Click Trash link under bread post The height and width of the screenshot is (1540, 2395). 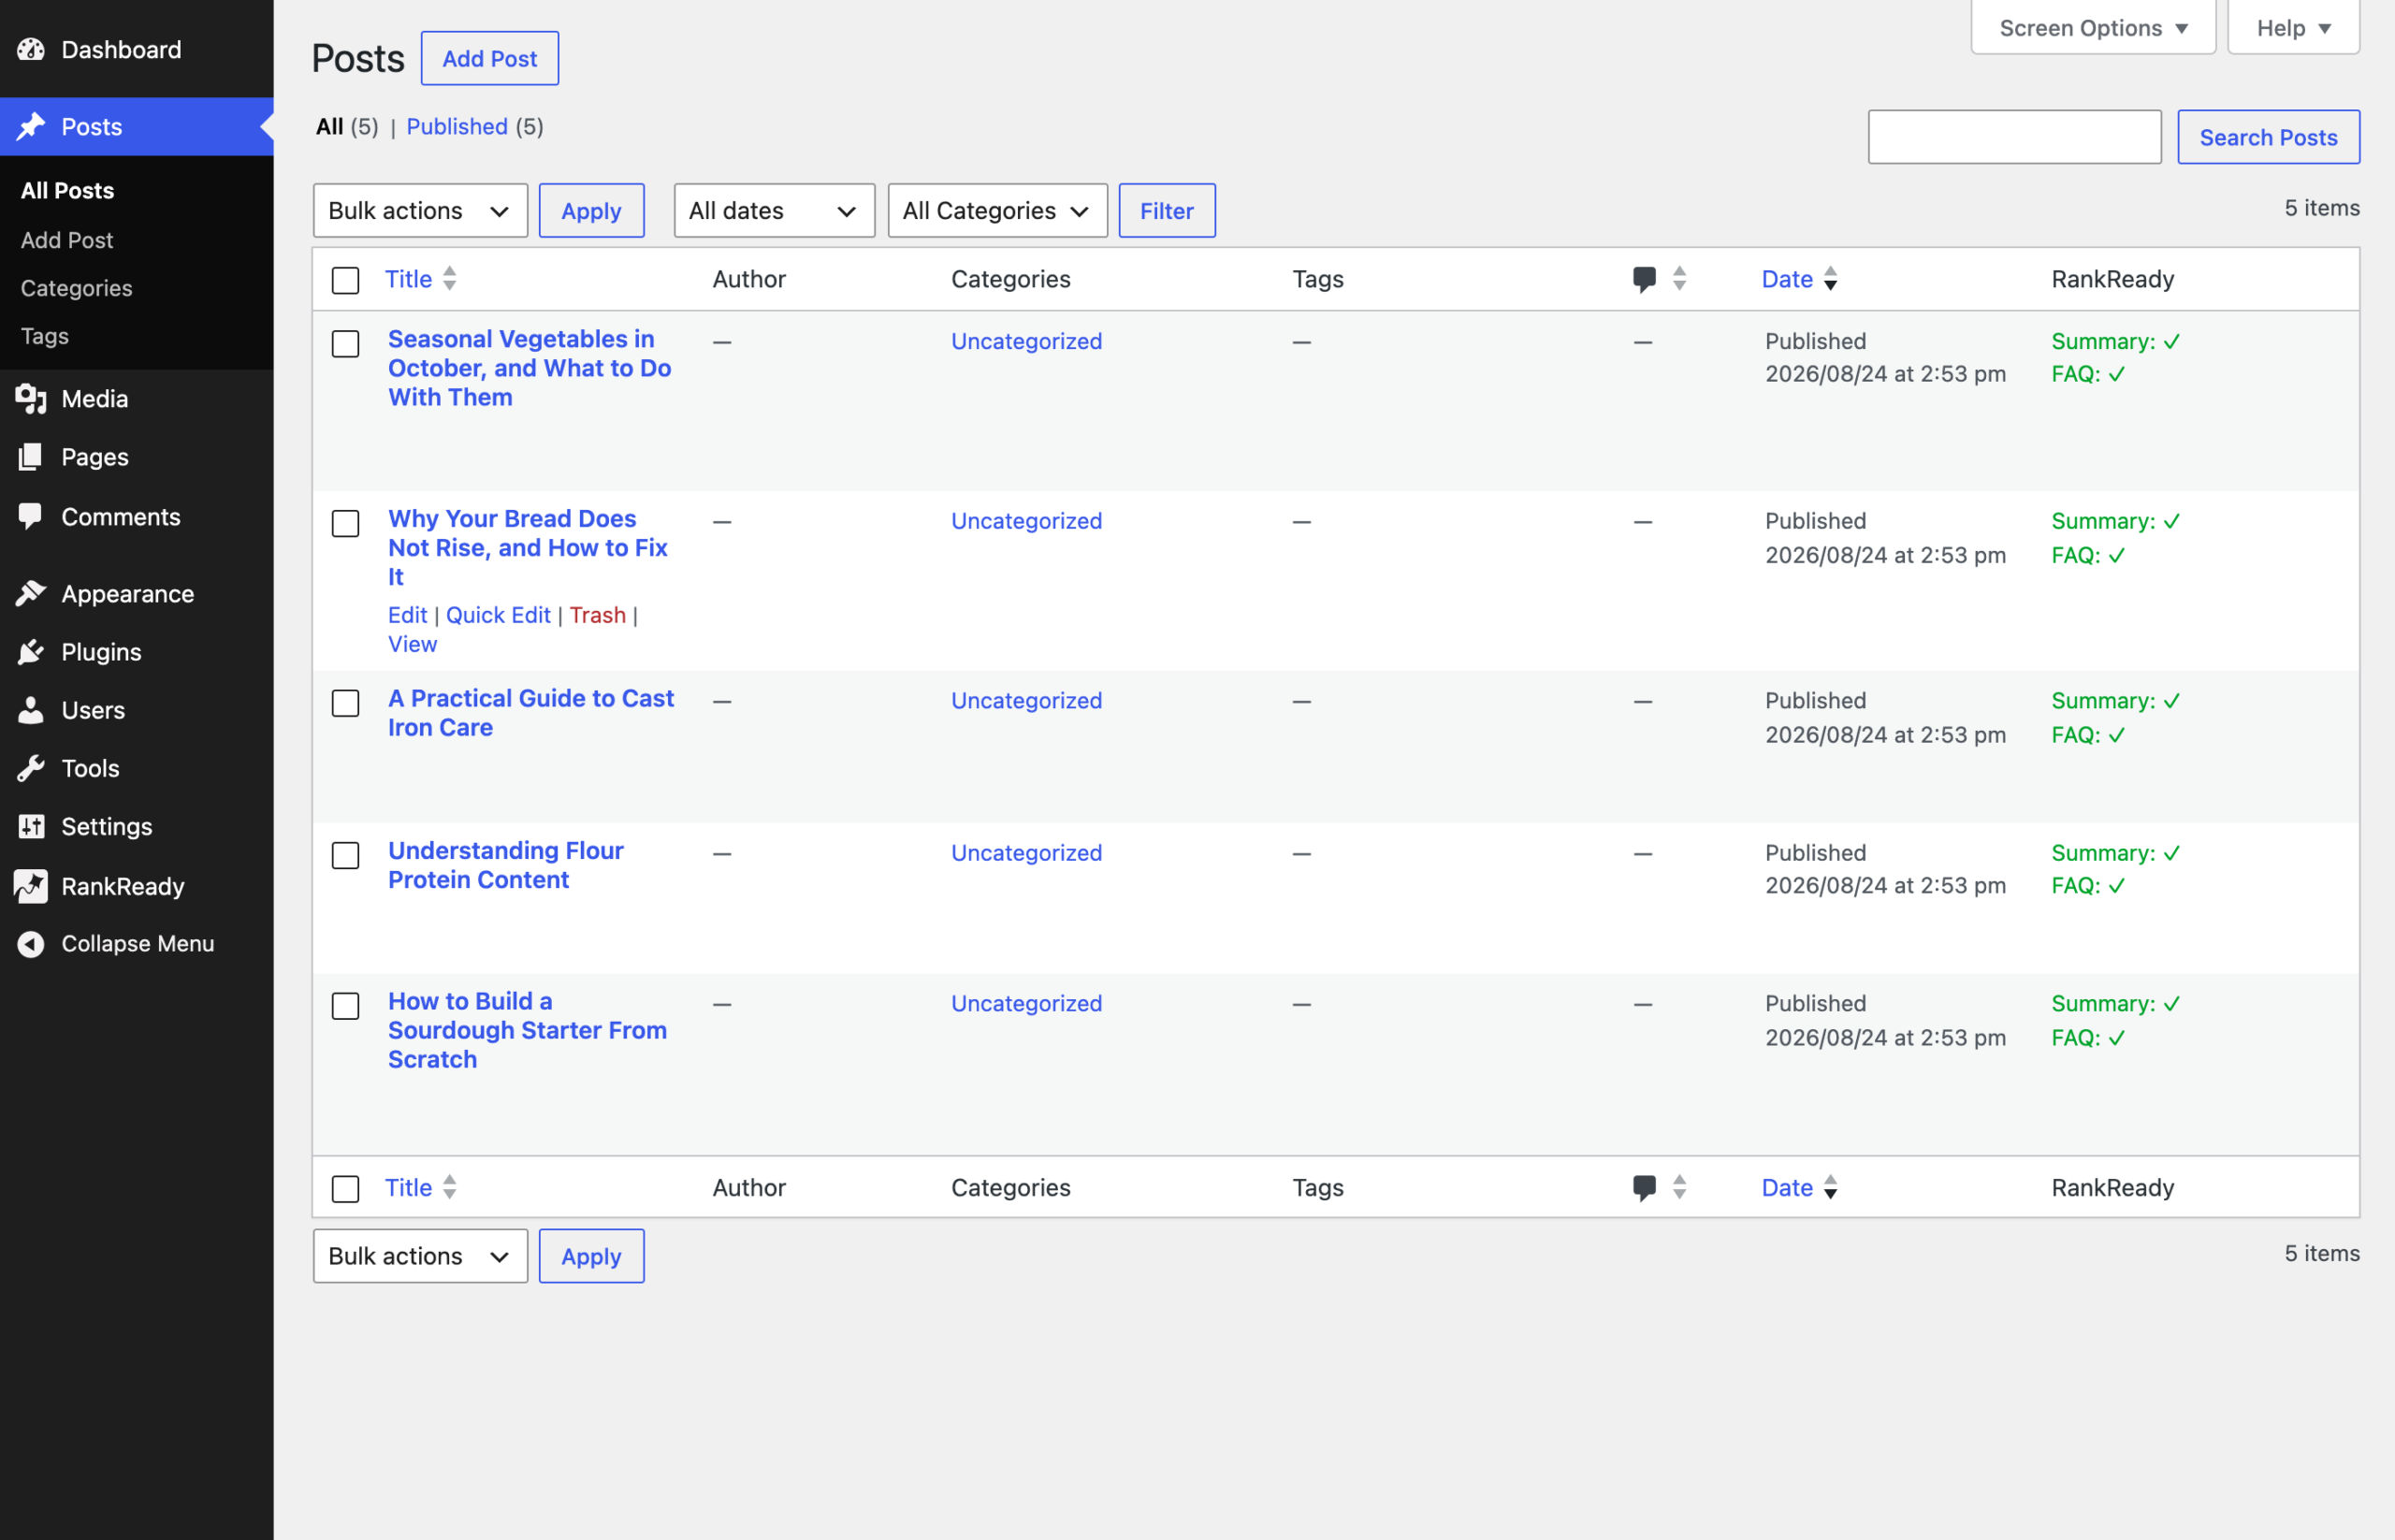coord(598,614)
